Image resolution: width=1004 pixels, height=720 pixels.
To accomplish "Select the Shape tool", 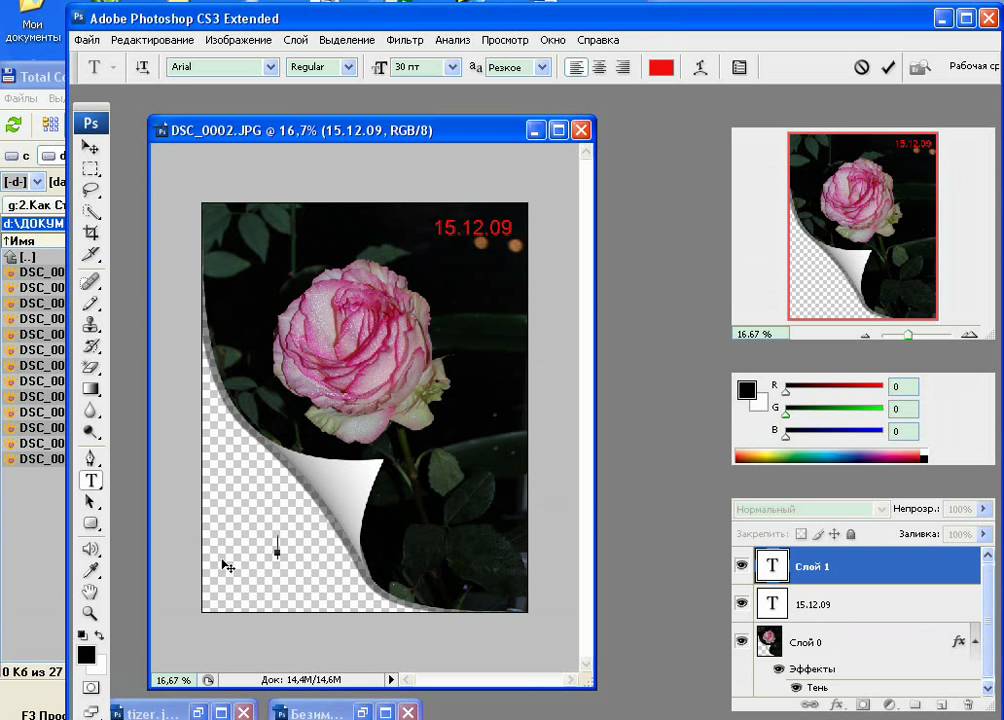I will (90, 523).
